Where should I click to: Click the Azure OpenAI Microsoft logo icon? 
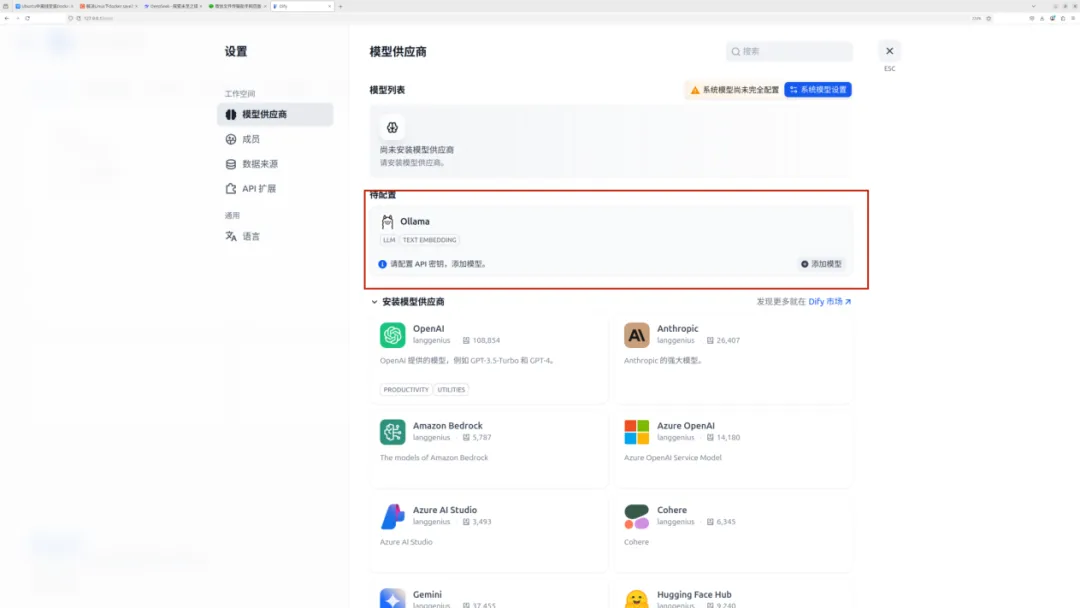[636, 432]
